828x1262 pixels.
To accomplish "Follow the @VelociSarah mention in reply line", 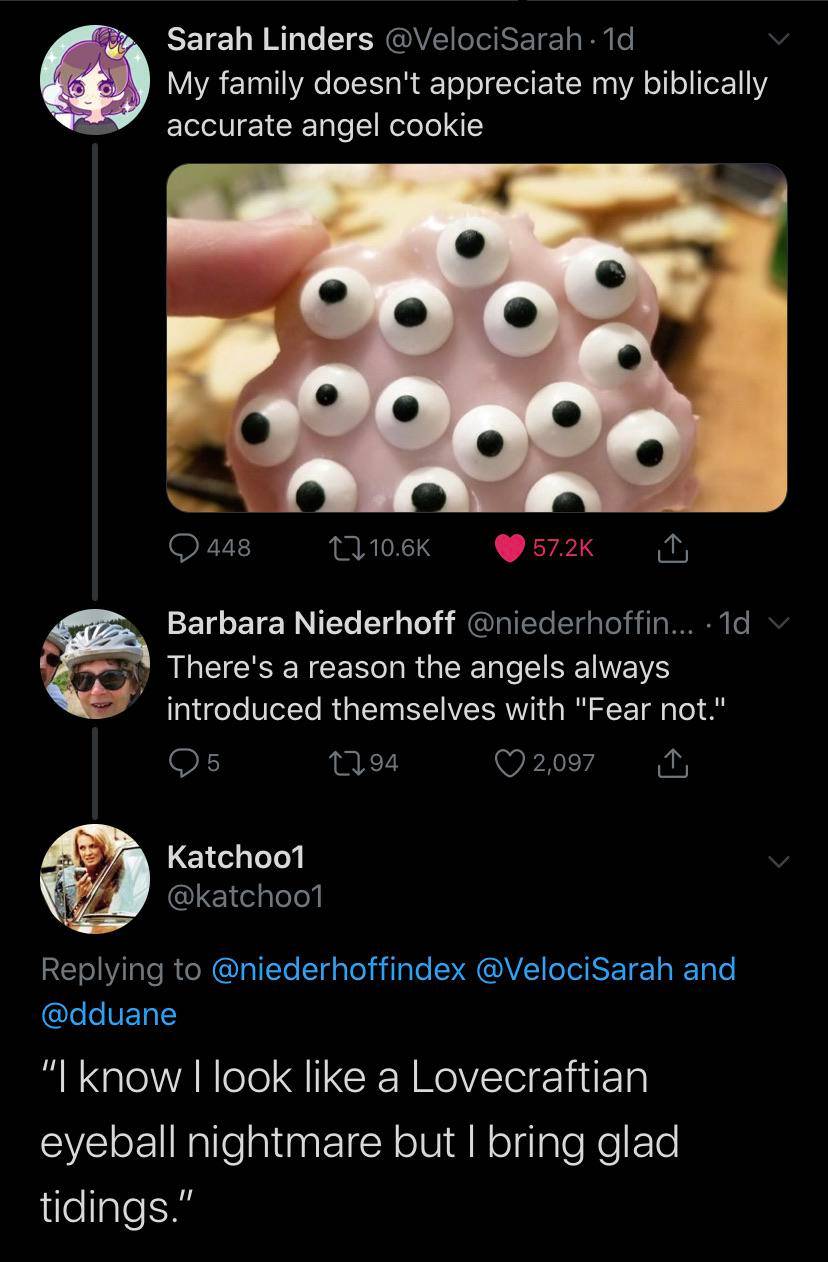I will (577, 969).
